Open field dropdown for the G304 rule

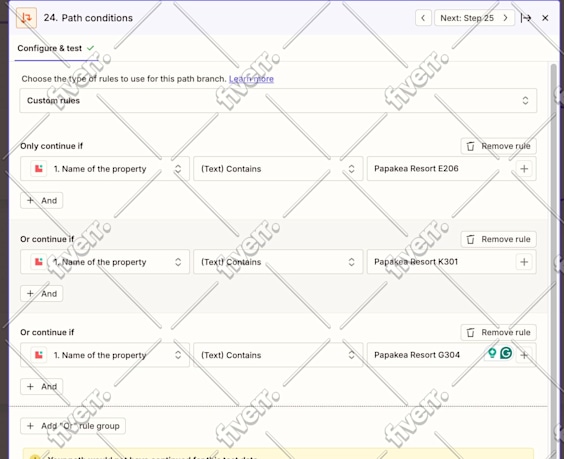tap(105, 355)
